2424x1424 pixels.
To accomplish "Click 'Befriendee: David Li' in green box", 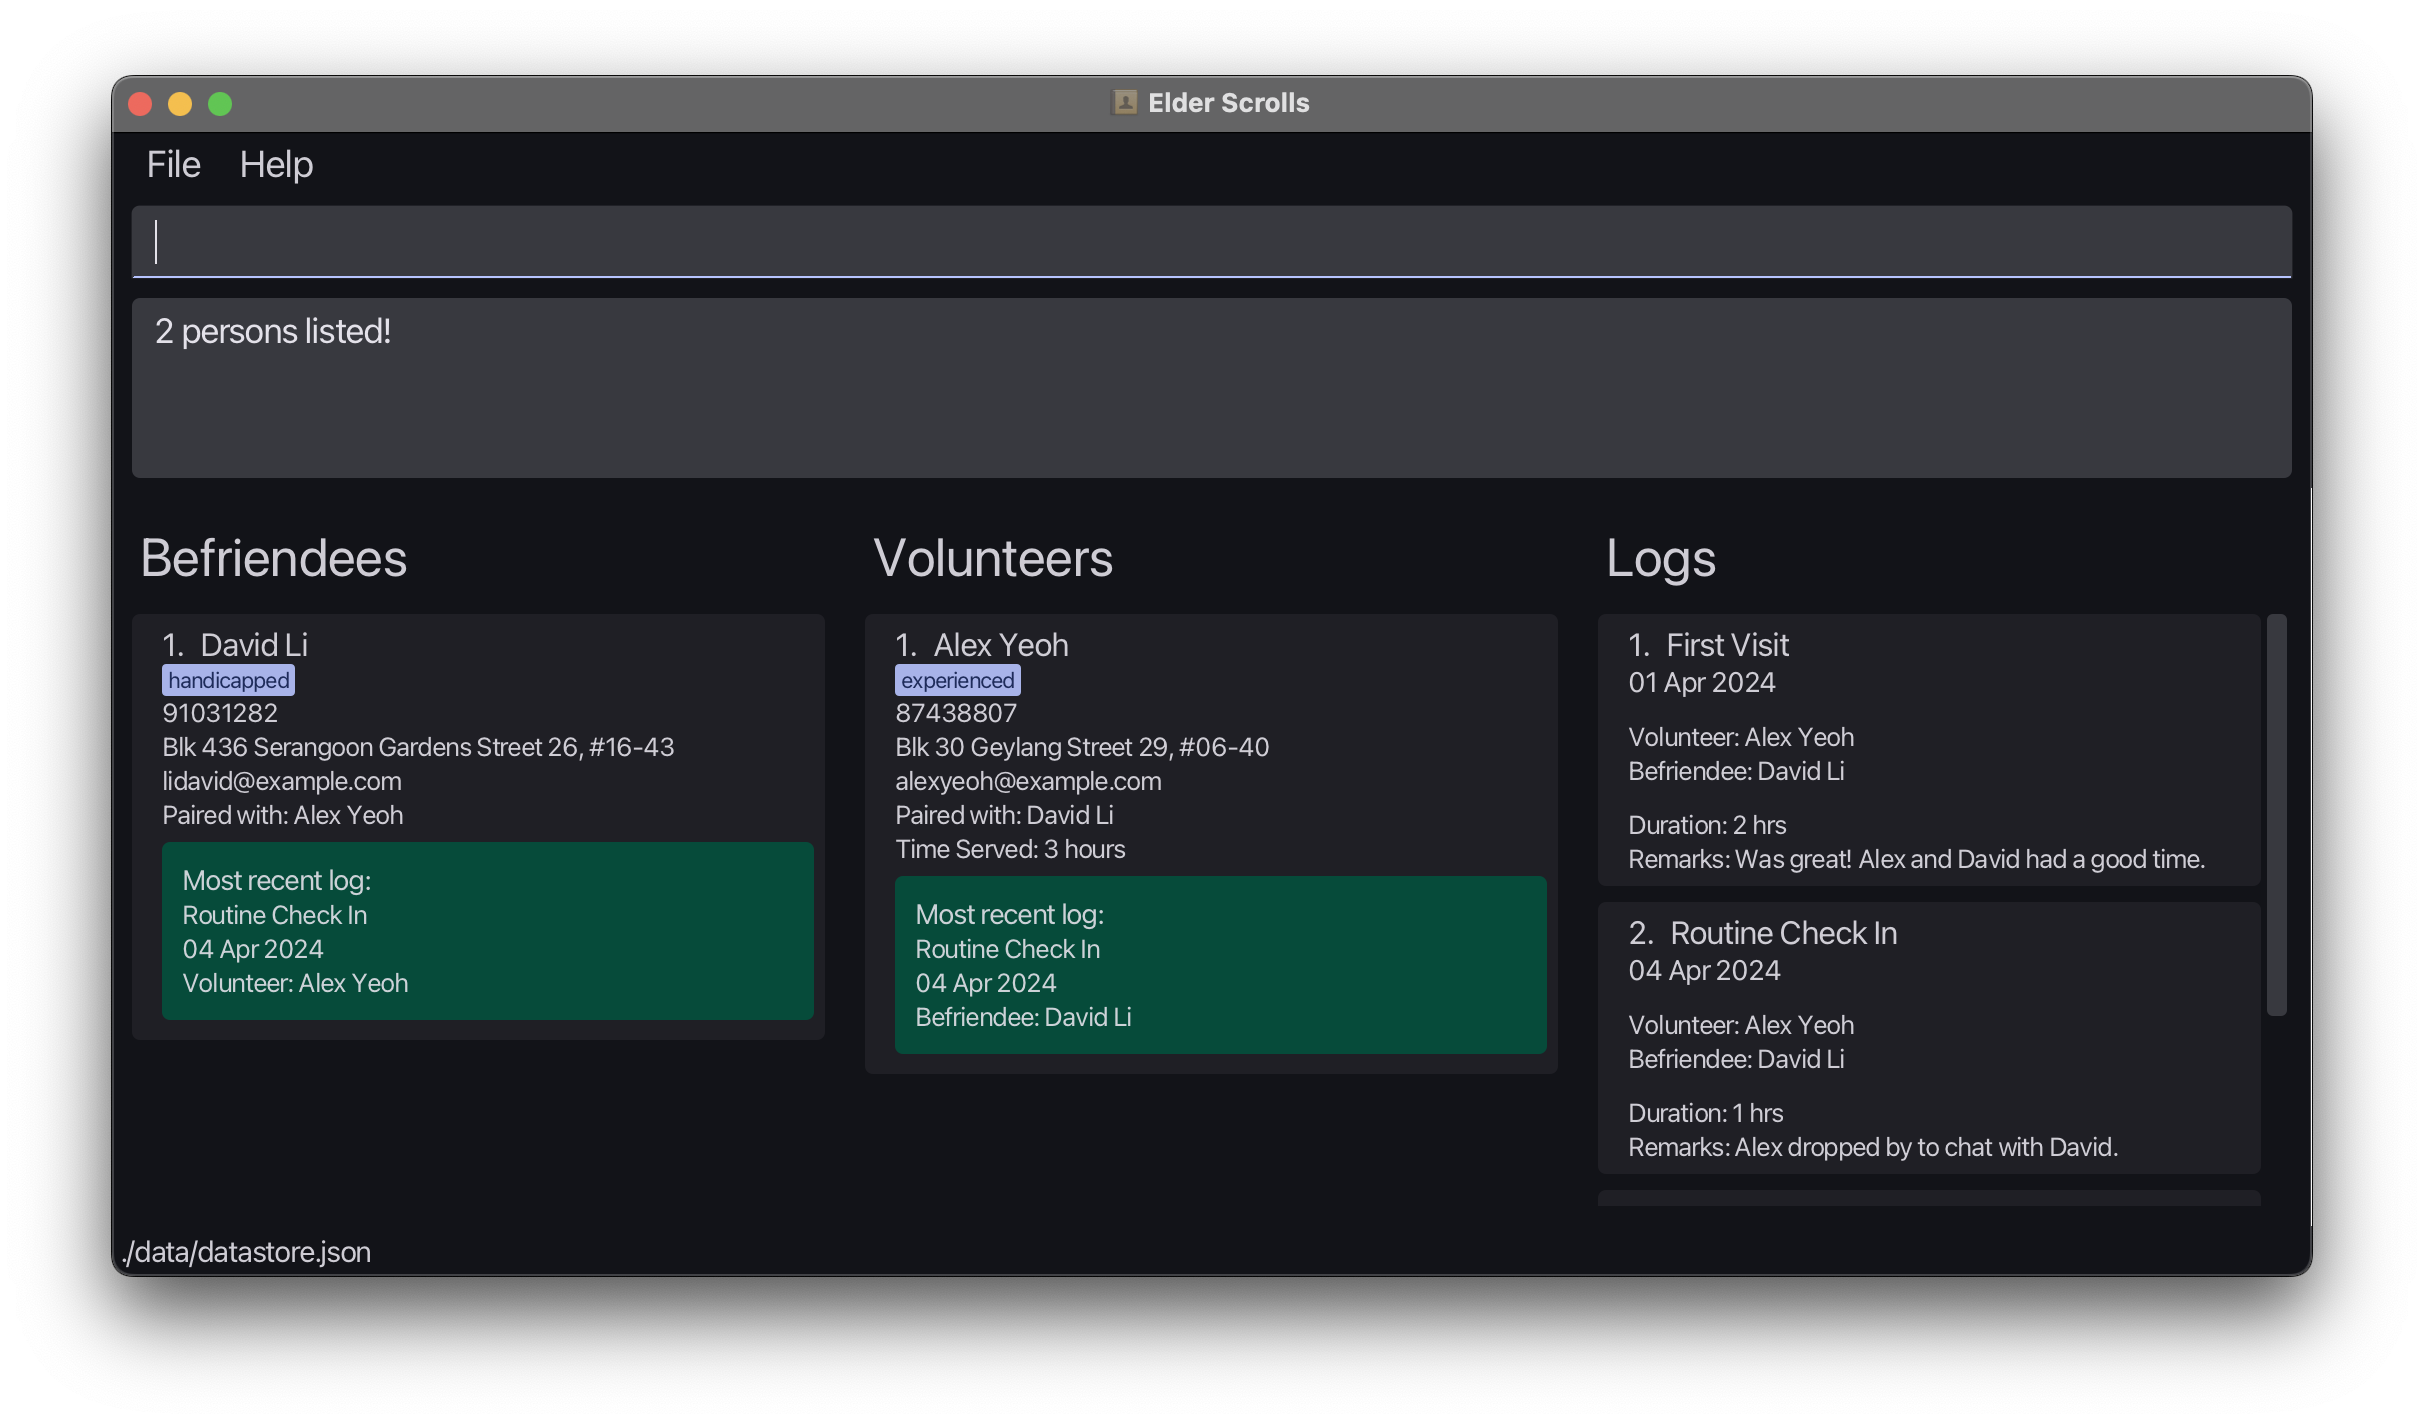I will pyautogui.click(x=1023, y=1017).
